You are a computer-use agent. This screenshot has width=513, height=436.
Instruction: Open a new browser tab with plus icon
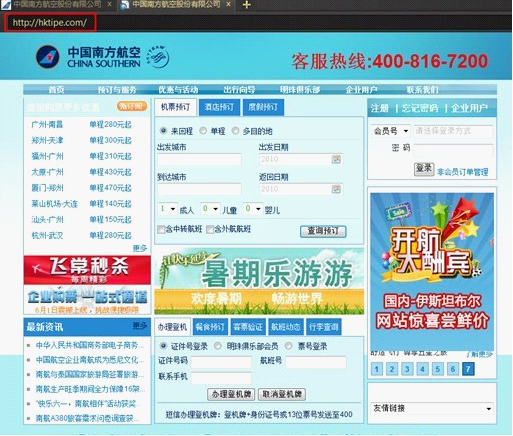coord(247,5)
